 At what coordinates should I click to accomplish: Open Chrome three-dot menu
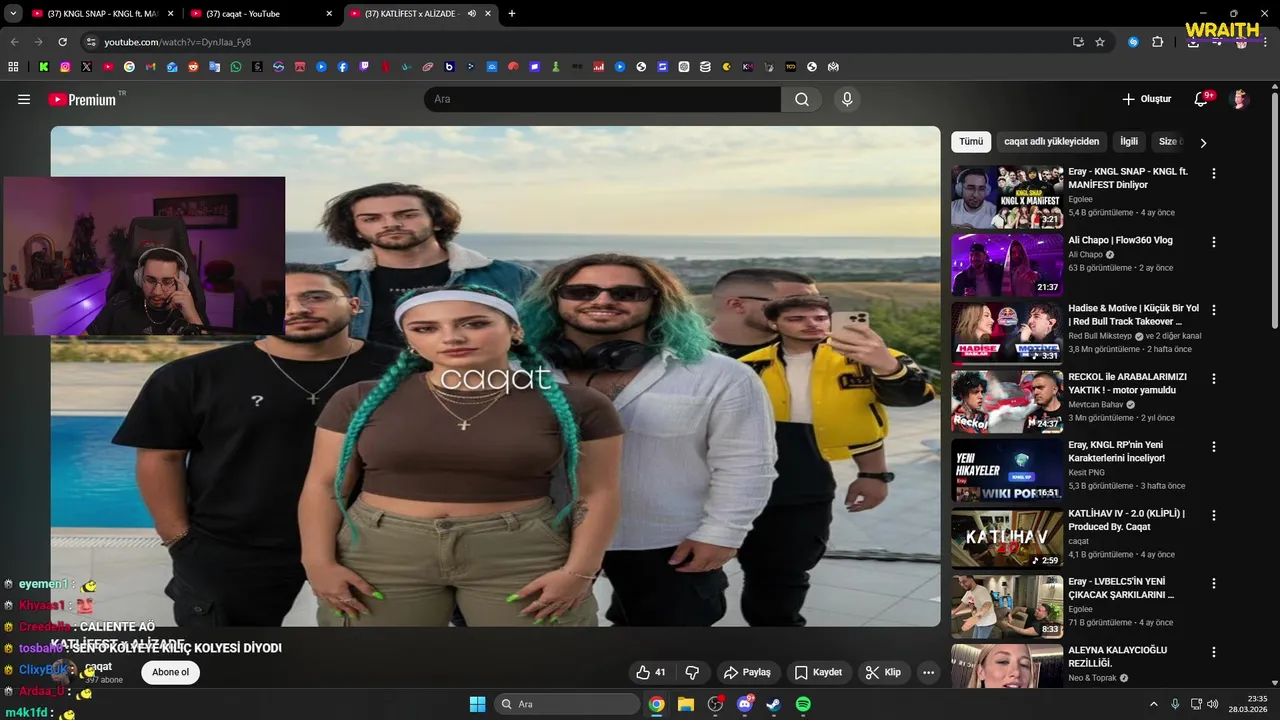[x=1265, y=42]
